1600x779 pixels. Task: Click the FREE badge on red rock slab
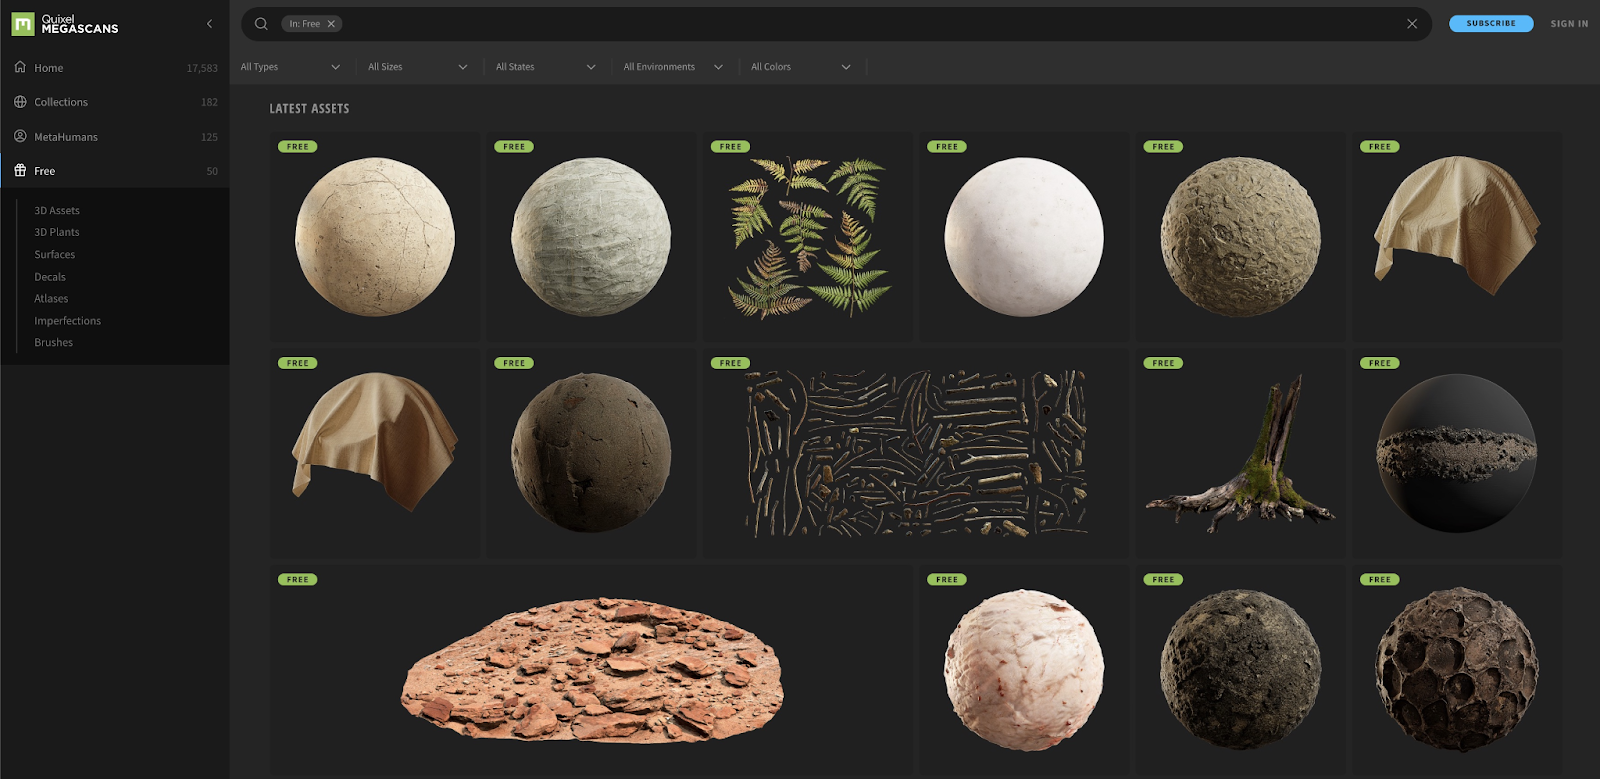tap(297, 580)
